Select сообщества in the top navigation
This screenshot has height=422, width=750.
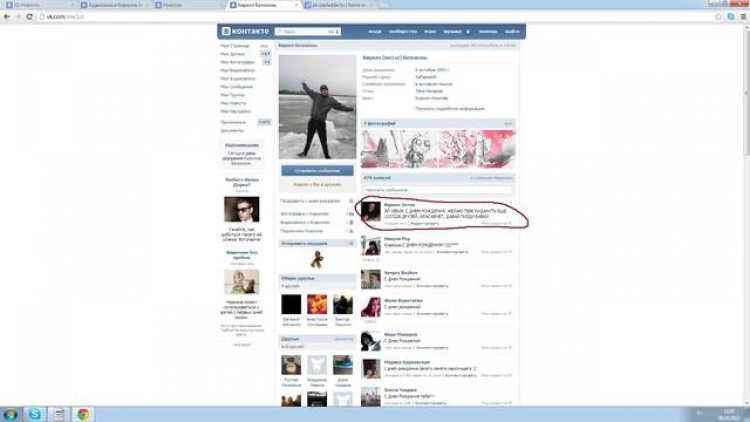[x=402, y=32]
